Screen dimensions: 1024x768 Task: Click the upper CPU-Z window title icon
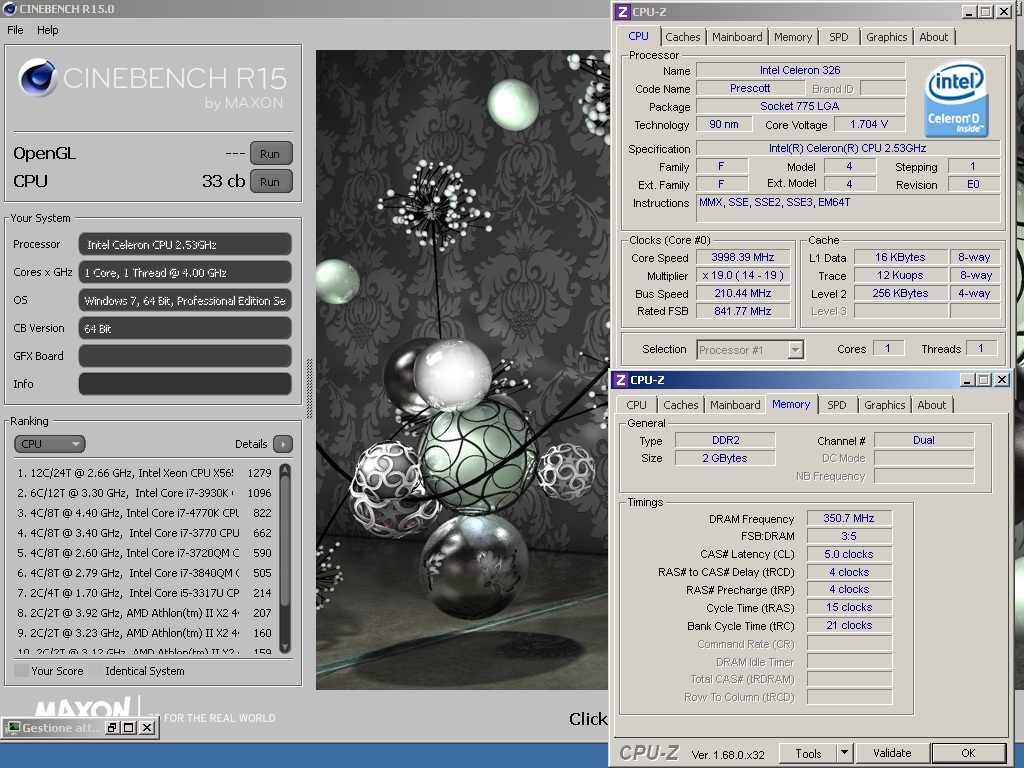pos(622,12)
